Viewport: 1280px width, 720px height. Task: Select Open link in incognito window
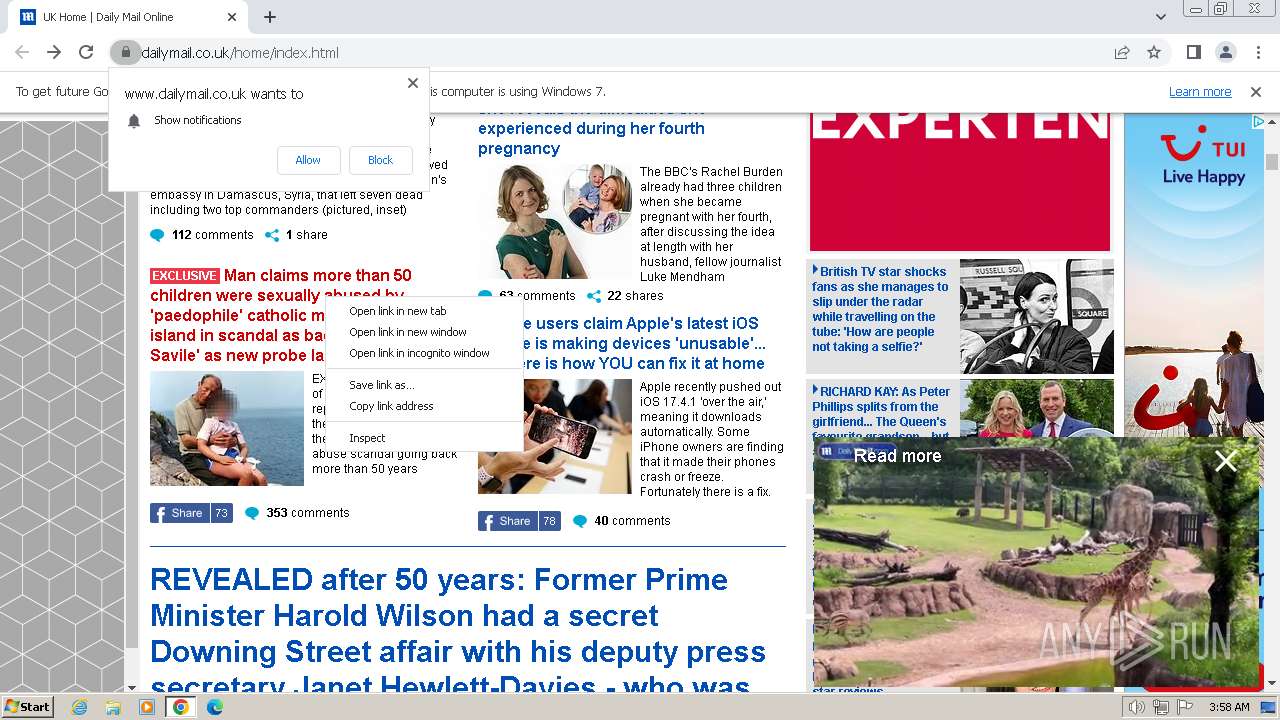(x=424, y=353)
